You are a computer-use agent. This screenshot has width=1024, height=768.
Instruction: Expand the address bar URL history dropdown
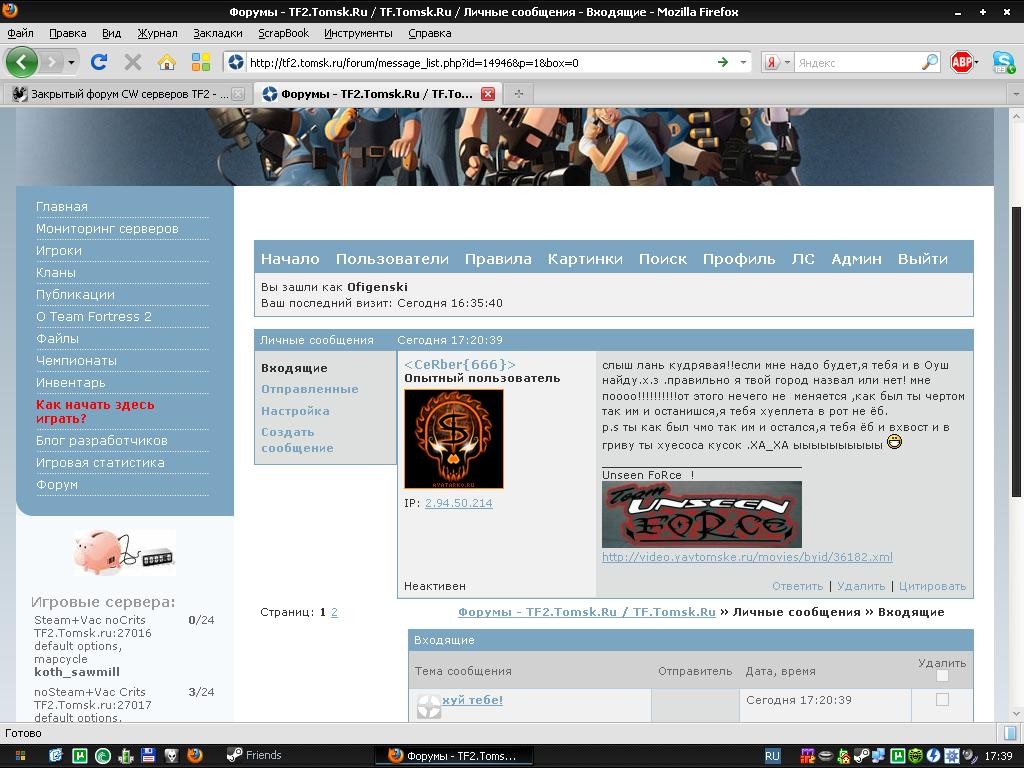click(743, 63)
